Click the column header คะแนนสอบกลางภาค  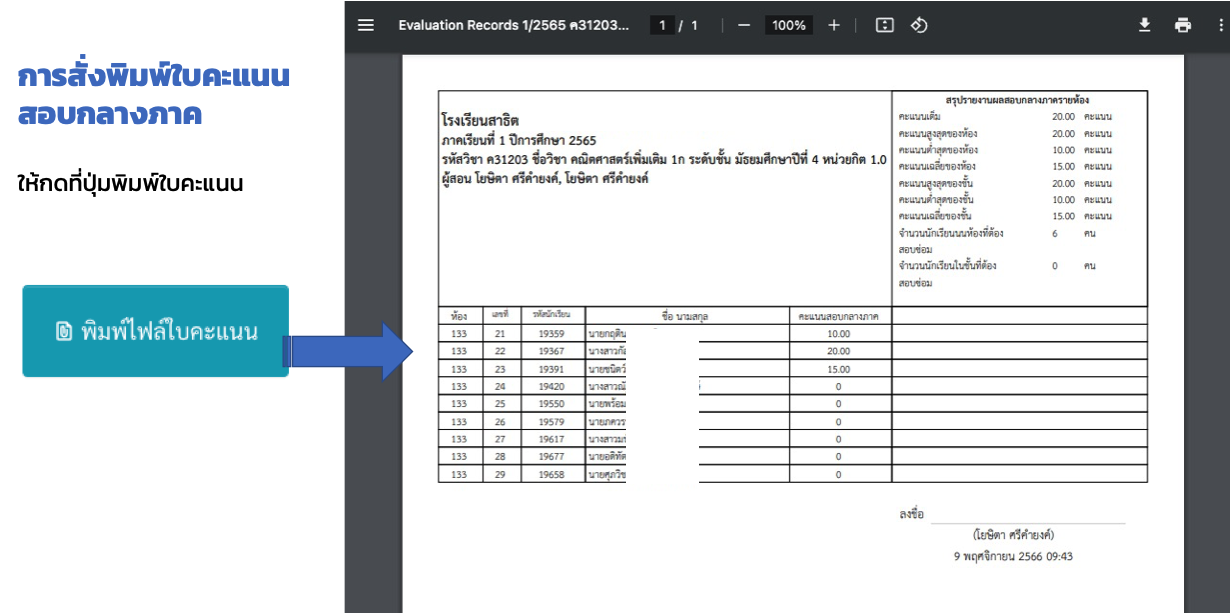tap(838, 316)
